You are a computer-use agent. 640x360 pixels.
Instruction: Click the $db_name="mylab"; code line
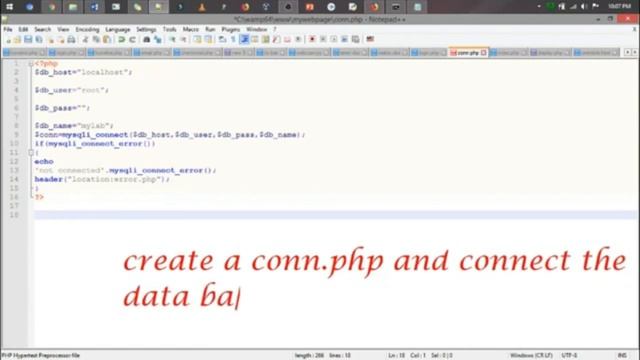point(74,126)
